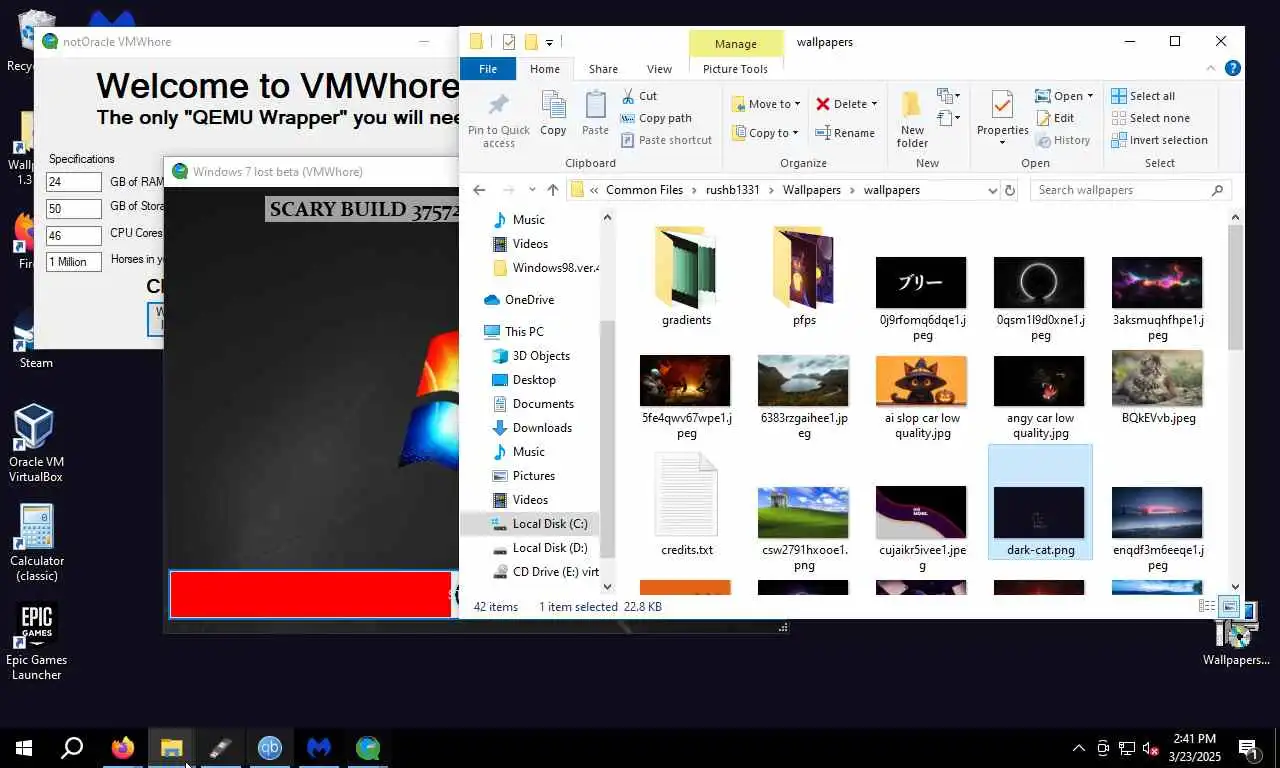This screenshot has width=1280, height=768.
Task: Click Copy path in ribbon
Action: [x=656, y=118]
